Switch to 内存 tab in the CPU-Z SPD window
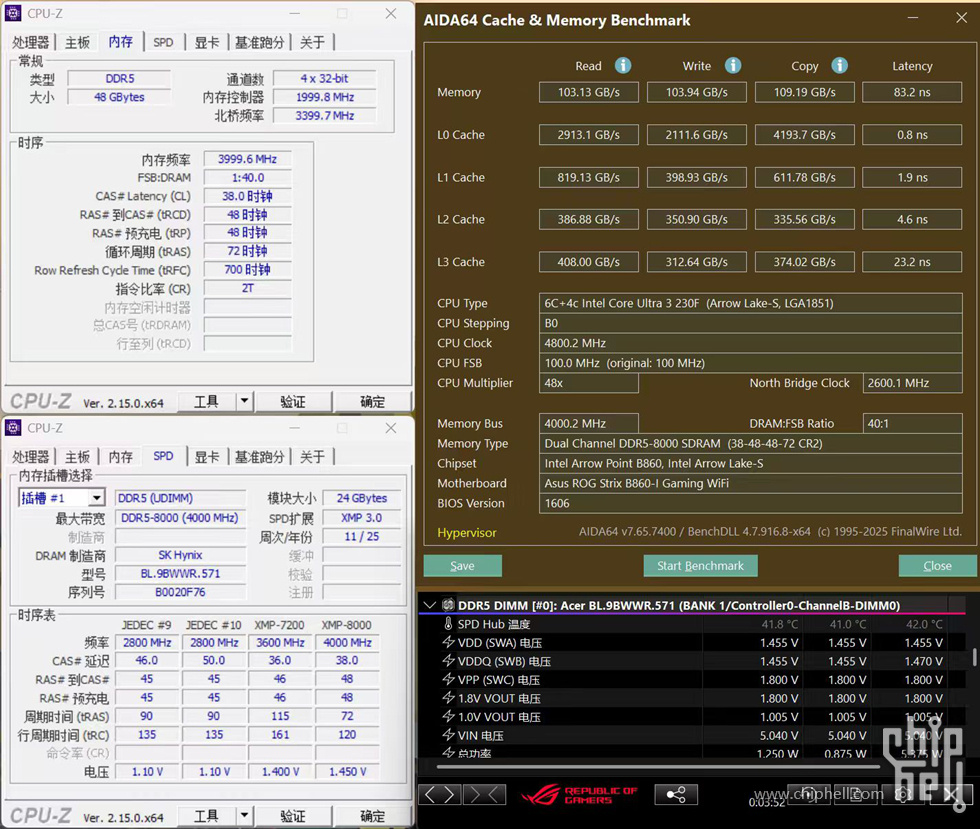This screenshot has width=980, height=829. [x=121, y=457]
